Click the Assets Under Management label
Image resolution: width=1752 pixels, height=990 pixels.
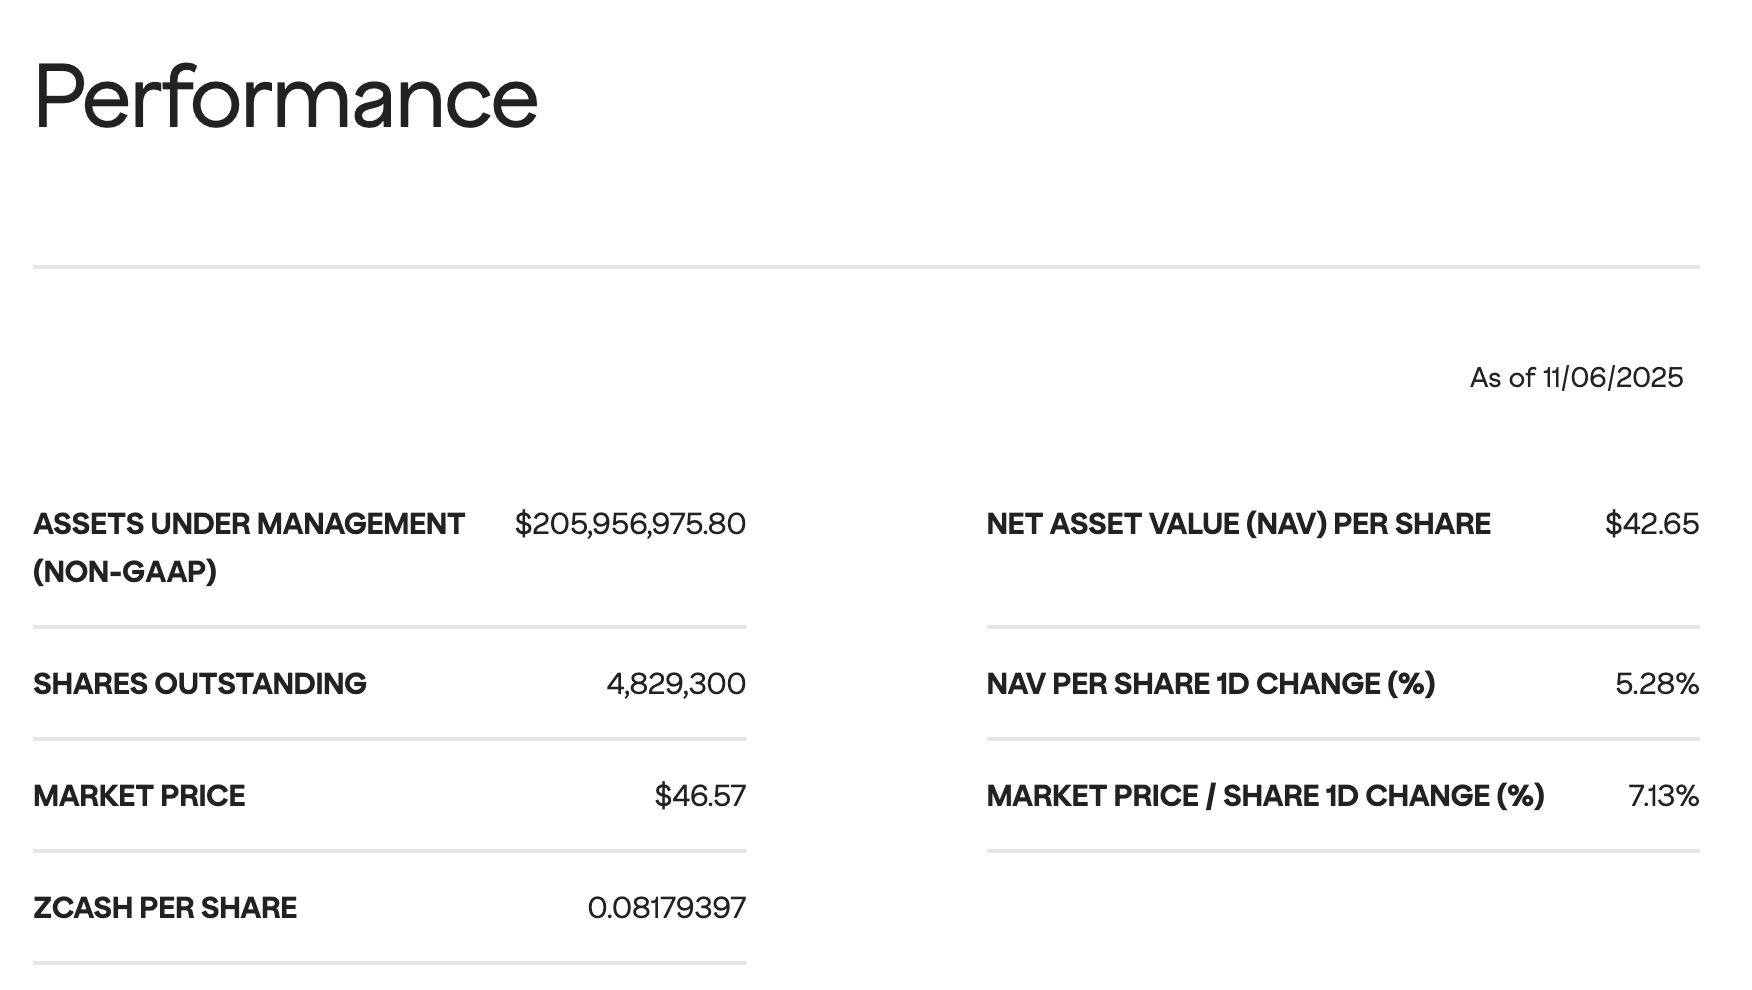[x=249, y=524]
